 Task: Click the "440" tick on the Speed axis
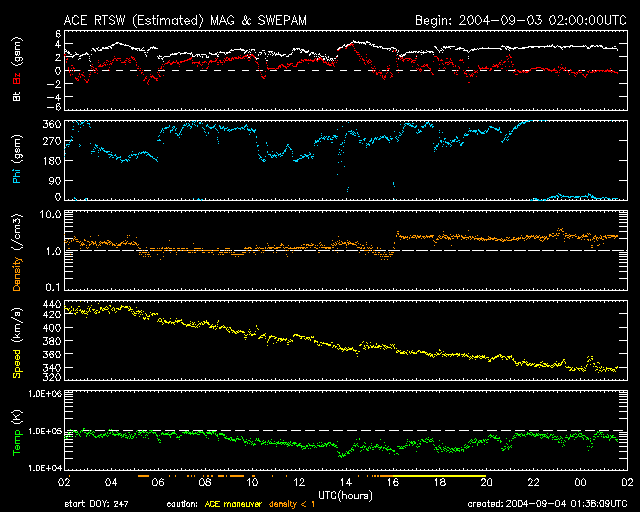pyautogui.click(x=52, y=305)
